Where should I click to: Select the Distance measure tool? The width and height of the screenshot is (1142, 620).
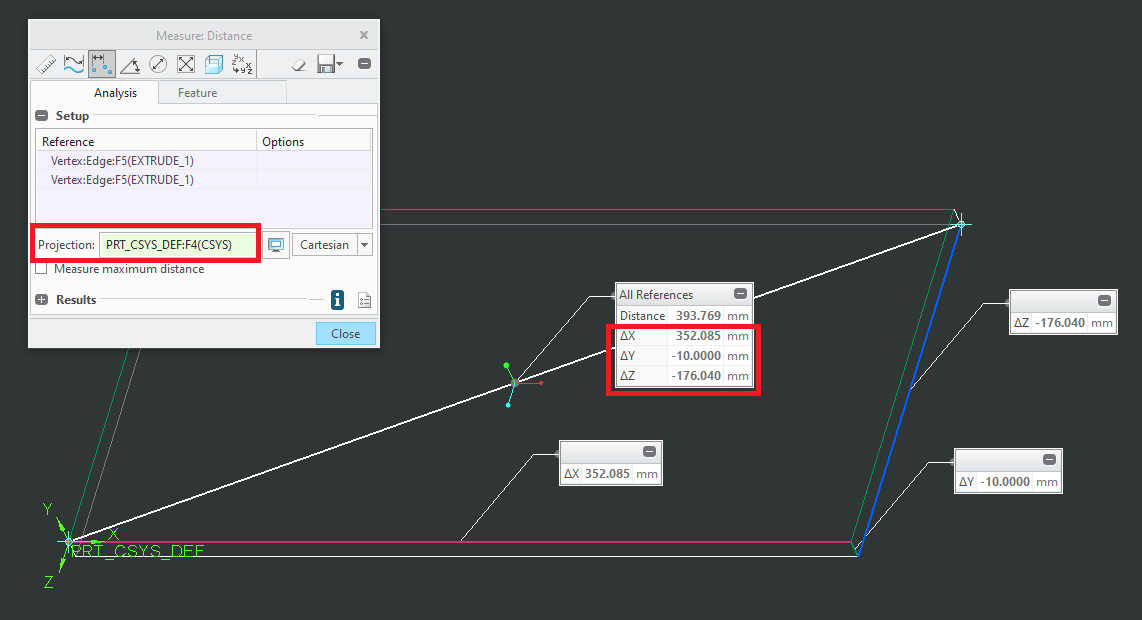[x=102, y=63]
